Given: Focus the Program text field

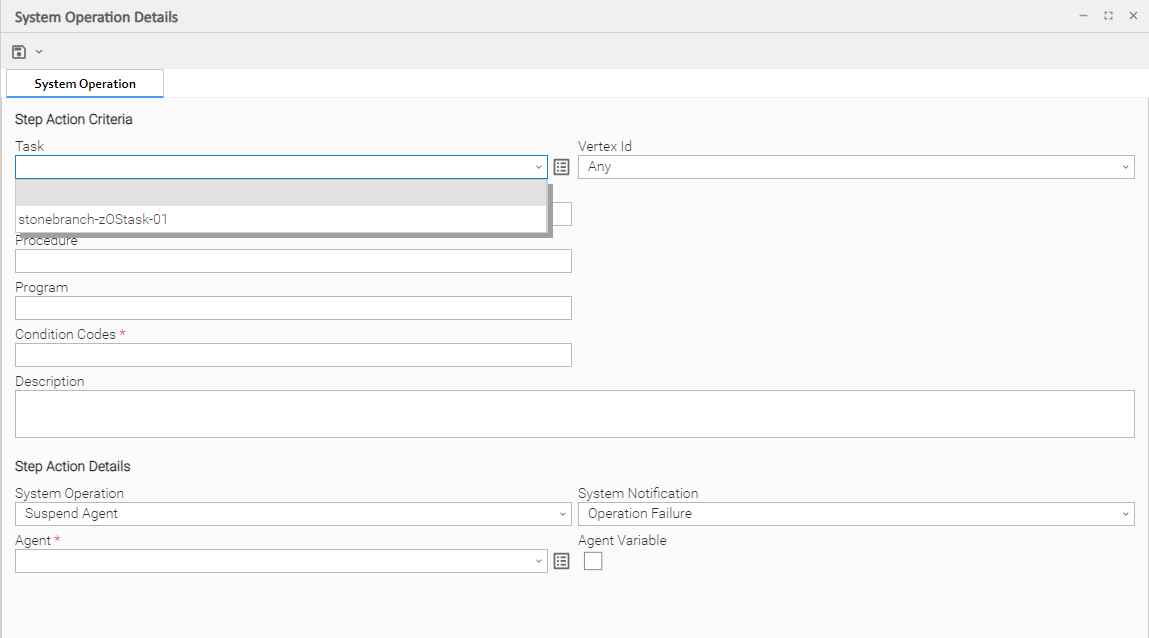Looking at the screenshot, I should tap(293, 308).
